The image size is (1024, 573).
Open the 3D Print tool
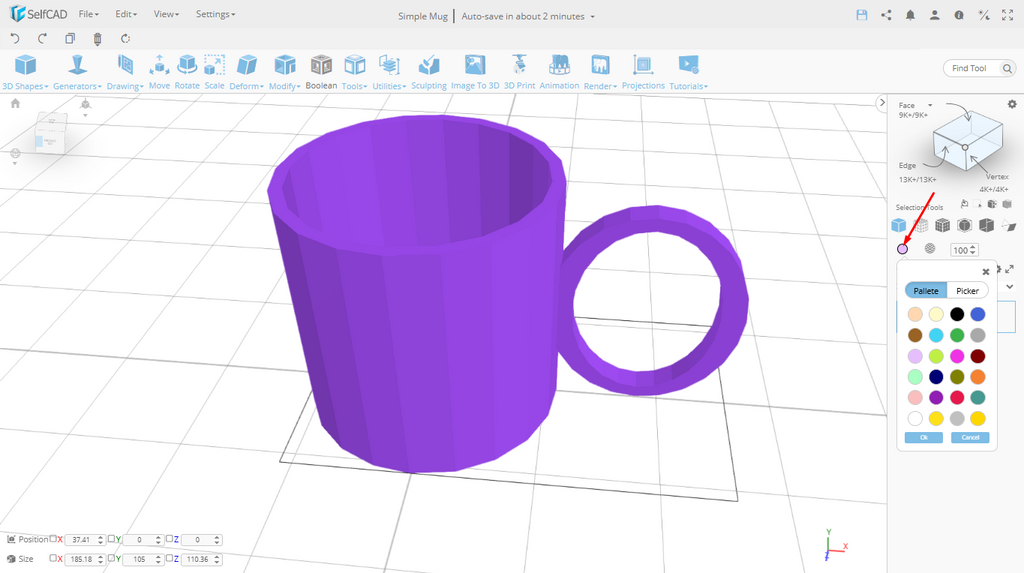pos(519,73)
